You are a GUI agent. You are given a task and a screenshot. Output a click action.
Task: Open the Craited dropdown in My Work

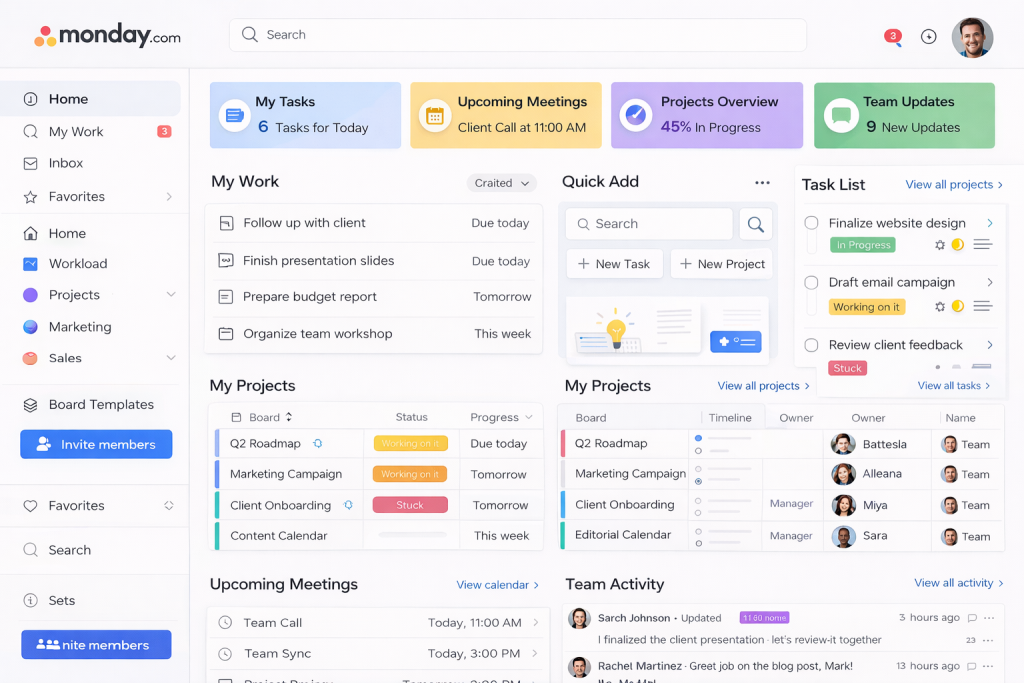pyautogui.click(x=501, y=183)
